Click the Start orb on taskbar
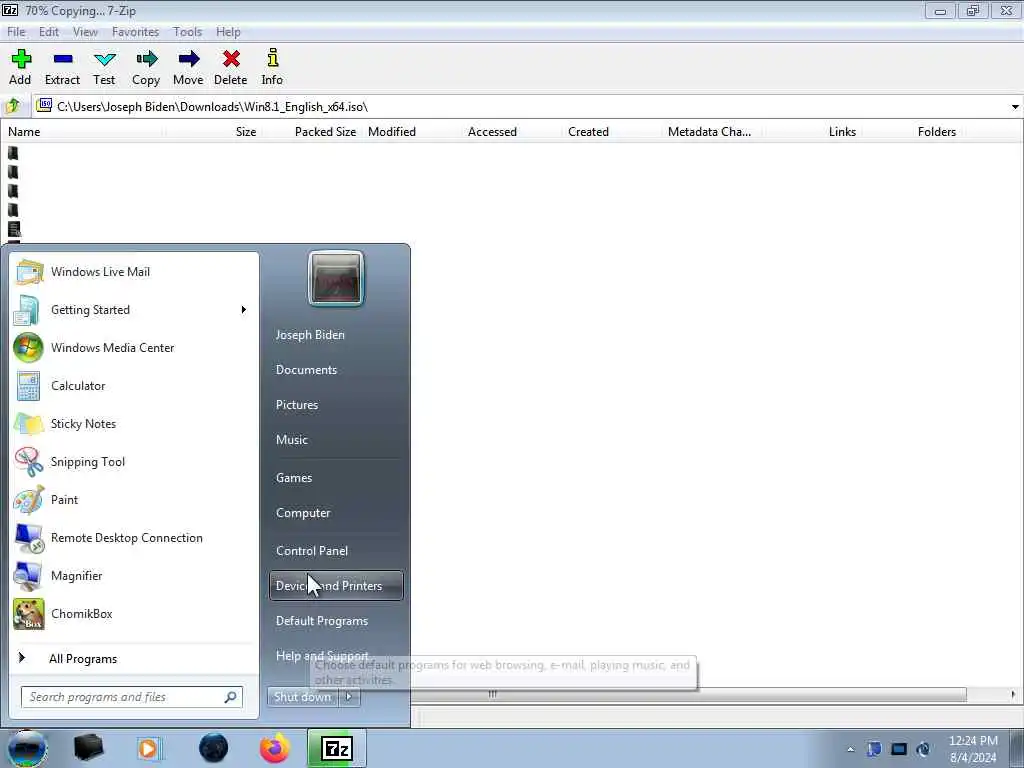 26,748
